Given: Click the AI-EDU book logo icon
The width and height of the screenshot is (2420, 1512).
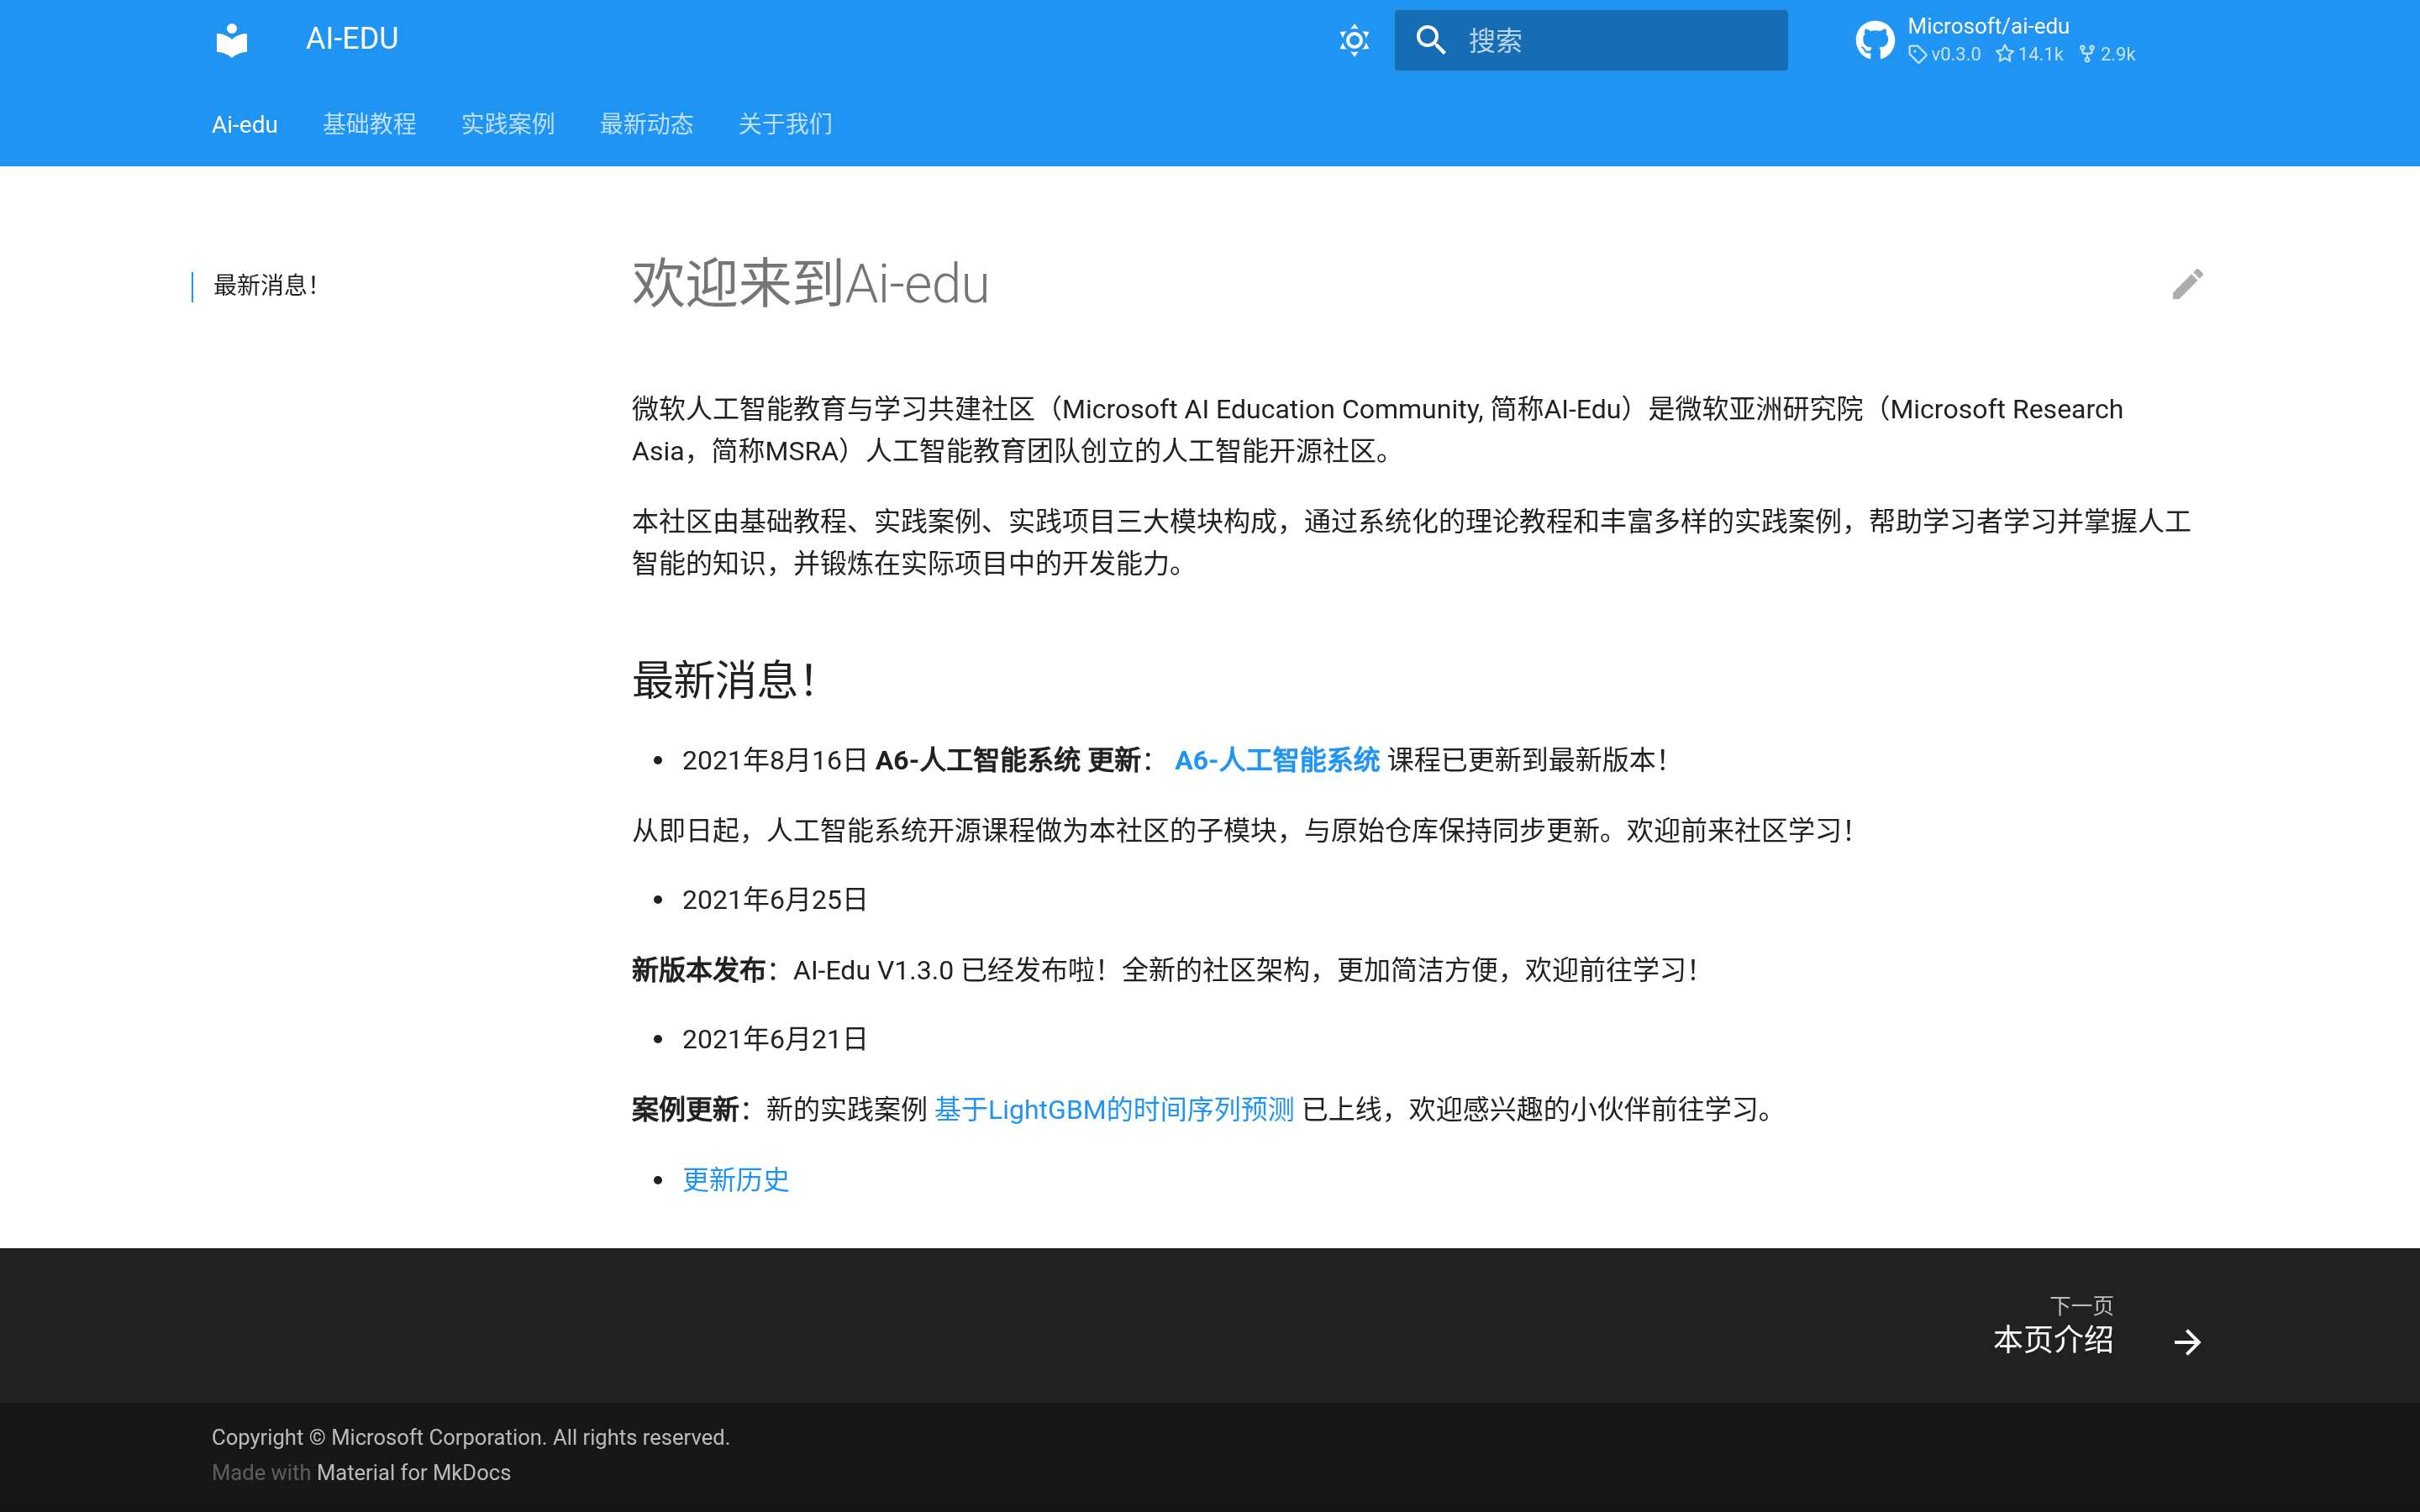Looking at the screenshot, I should 232,40.
